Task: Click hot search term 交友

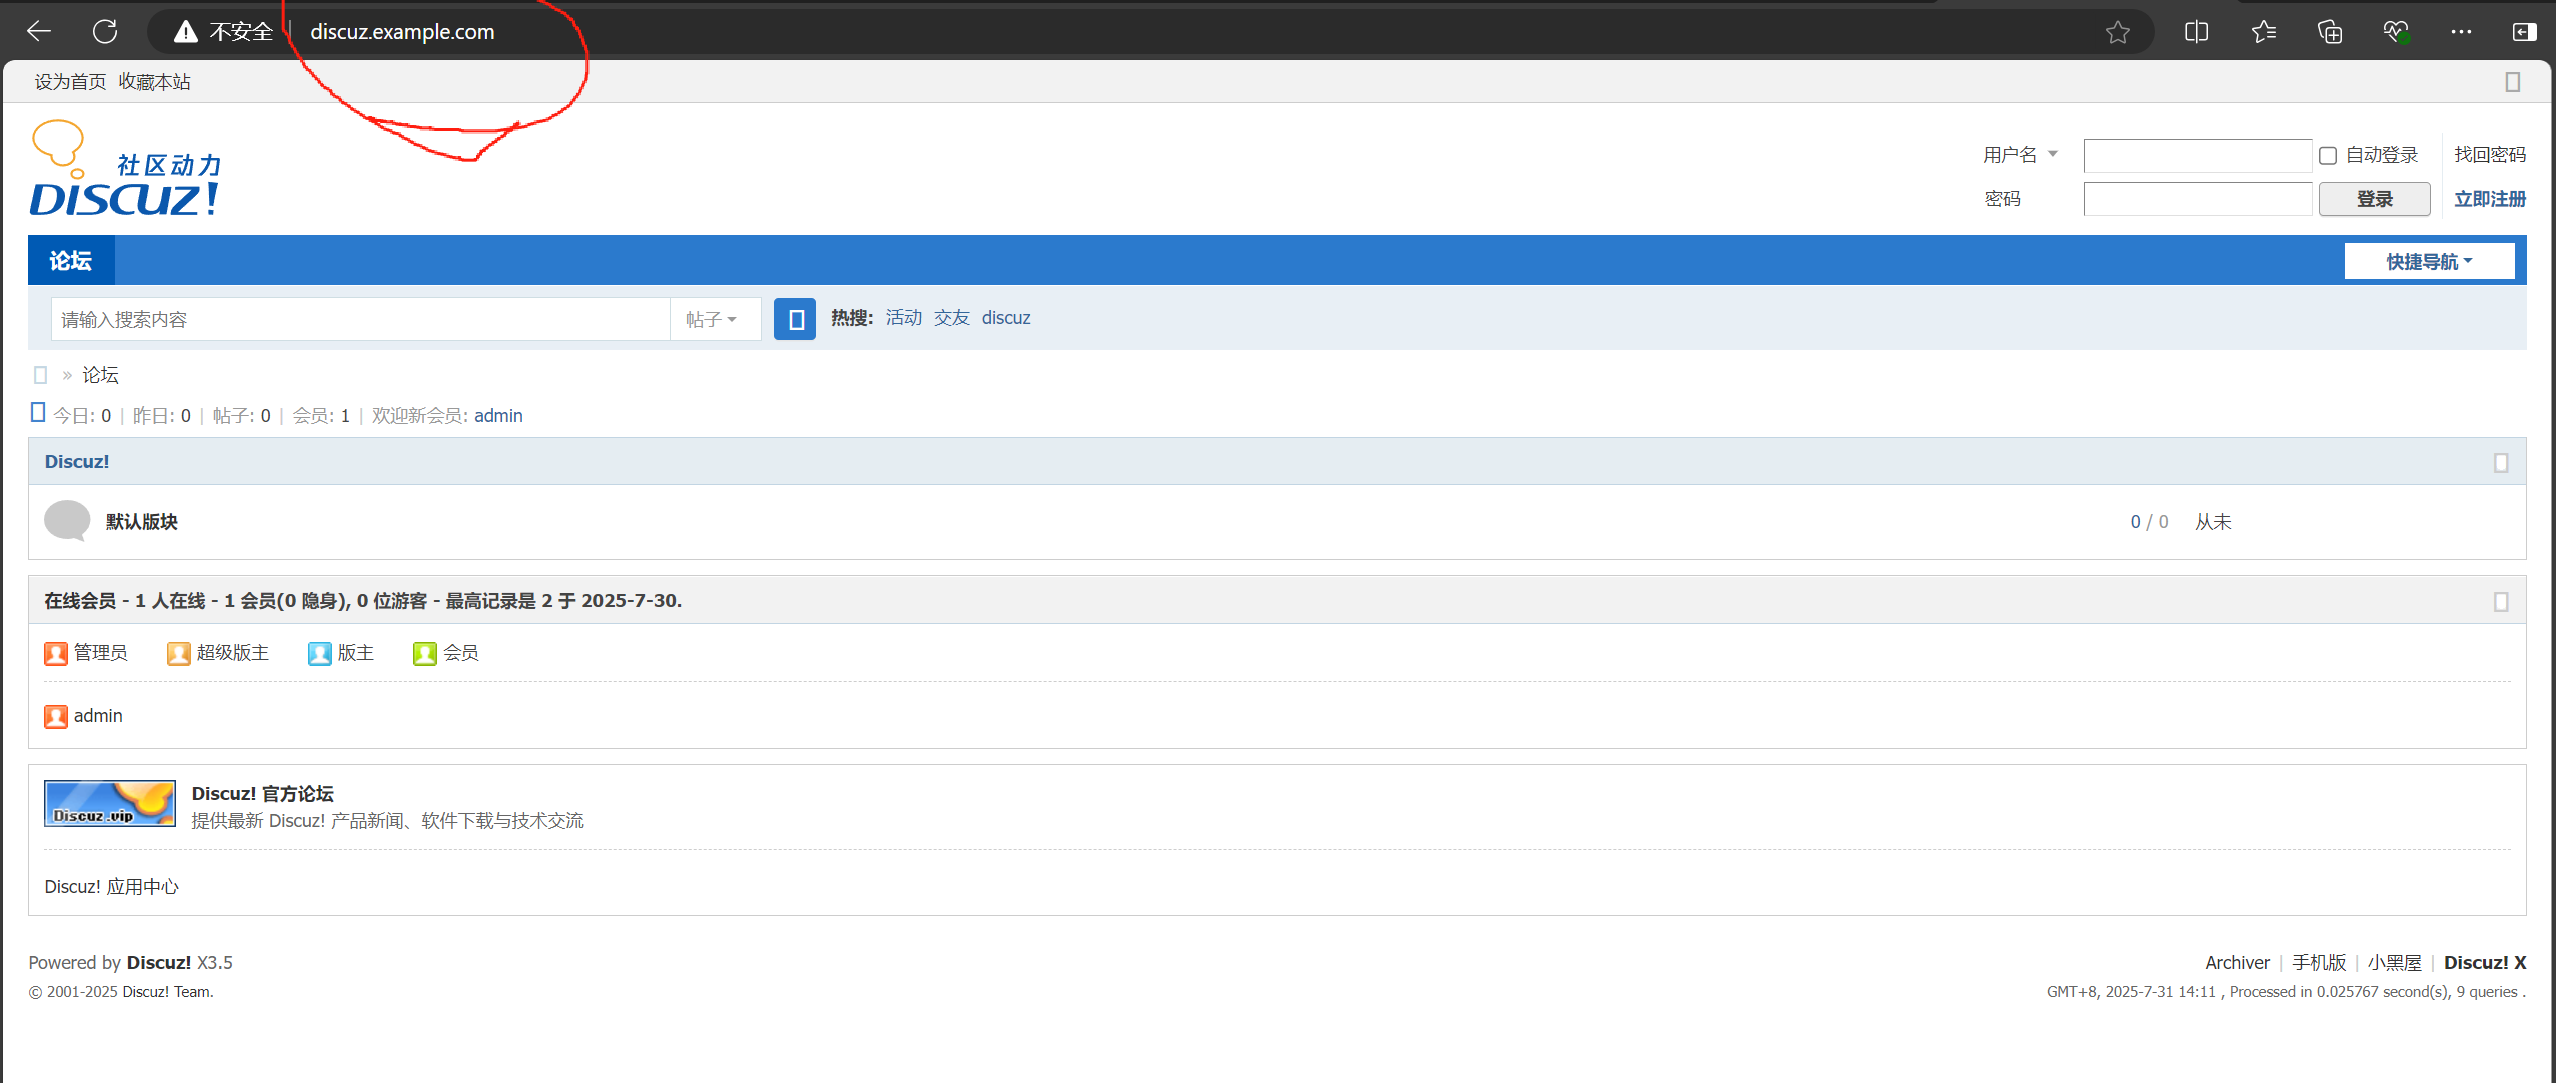Action: pos(952,318)
